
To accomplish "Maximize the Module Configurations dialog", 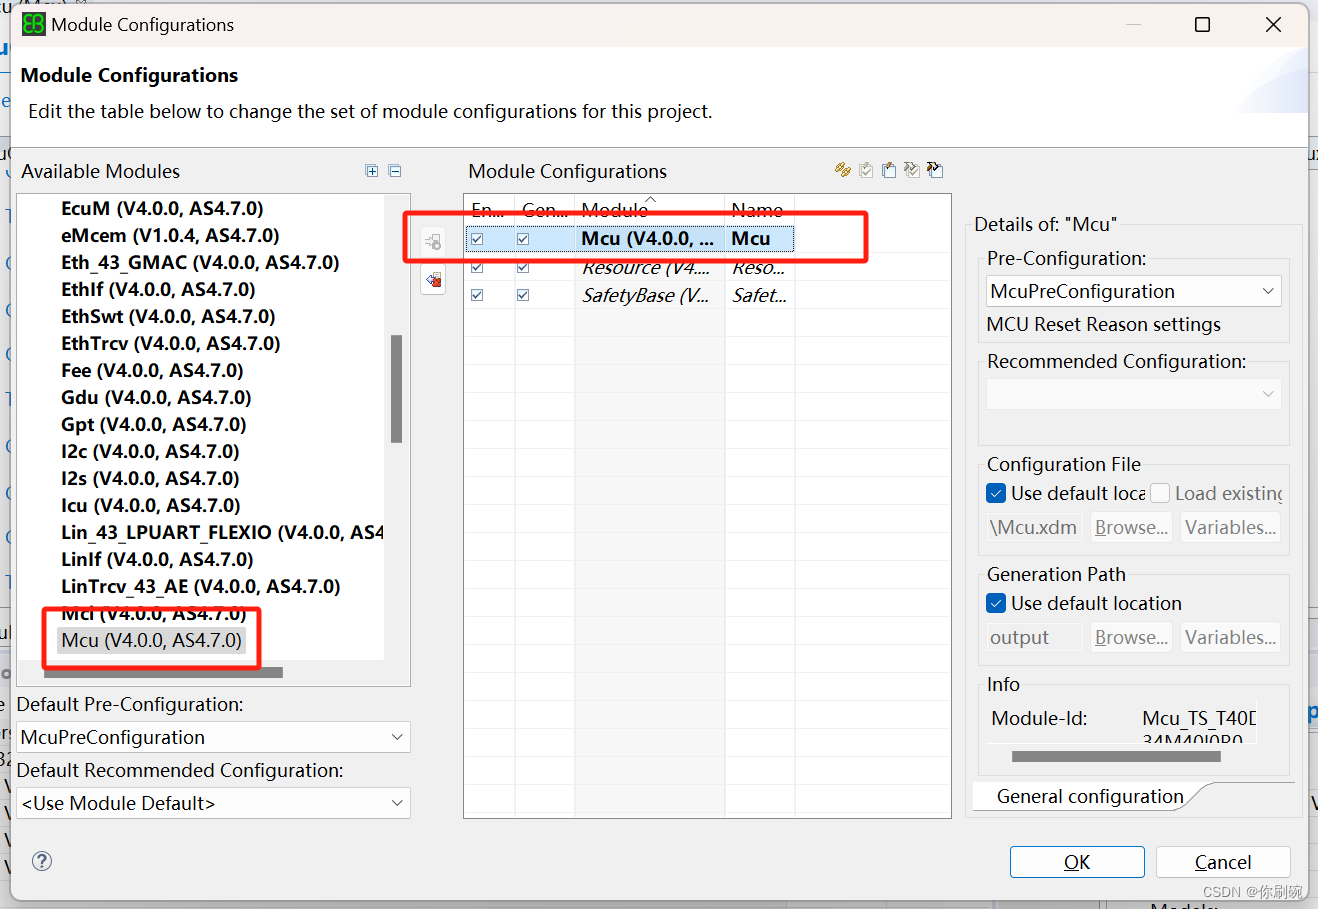I will click(1202, 24).
